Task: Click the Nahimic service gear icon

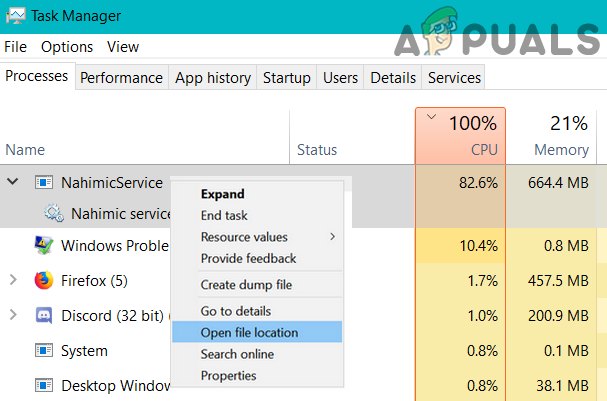Action: coord(53,213)
